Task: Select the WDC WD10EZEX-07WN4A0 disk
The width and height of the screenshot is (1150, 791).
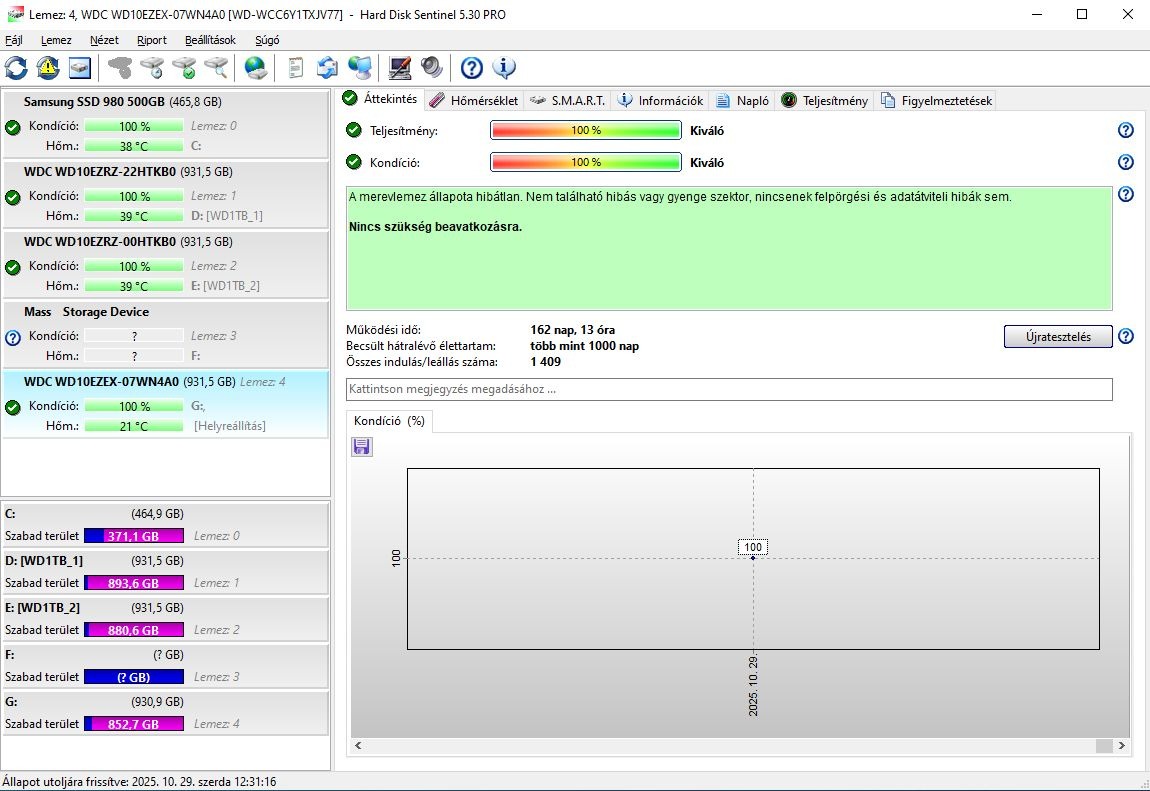Action: pyautogui.click(x=166, y=404)
